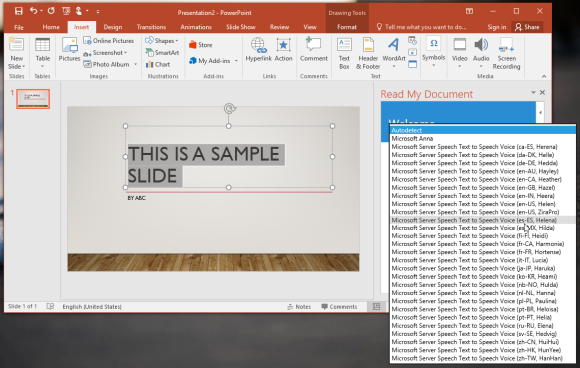Open Header & Footer settings
This screenshot has width=580, height=368.
click(368, 54)
